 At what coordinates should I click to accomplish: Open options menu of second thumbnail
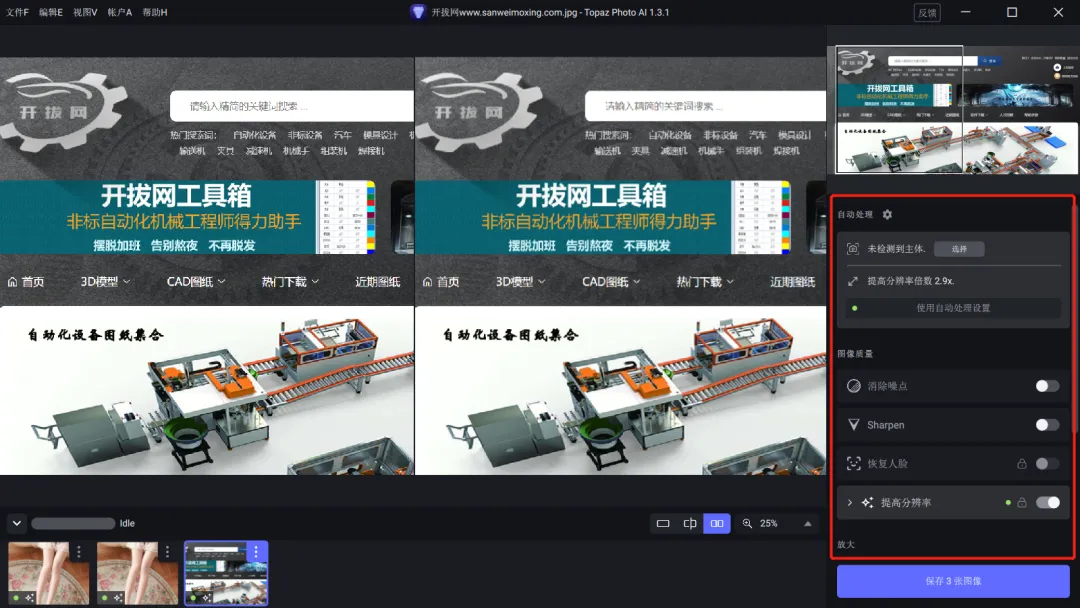167,552
